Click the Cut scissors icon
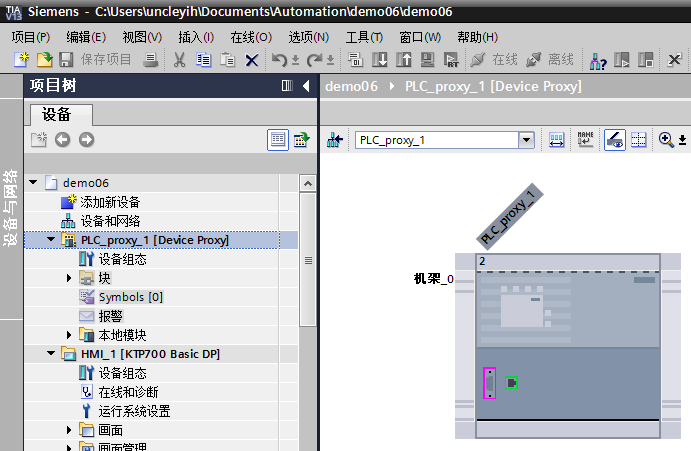 (x=179, y=60)
